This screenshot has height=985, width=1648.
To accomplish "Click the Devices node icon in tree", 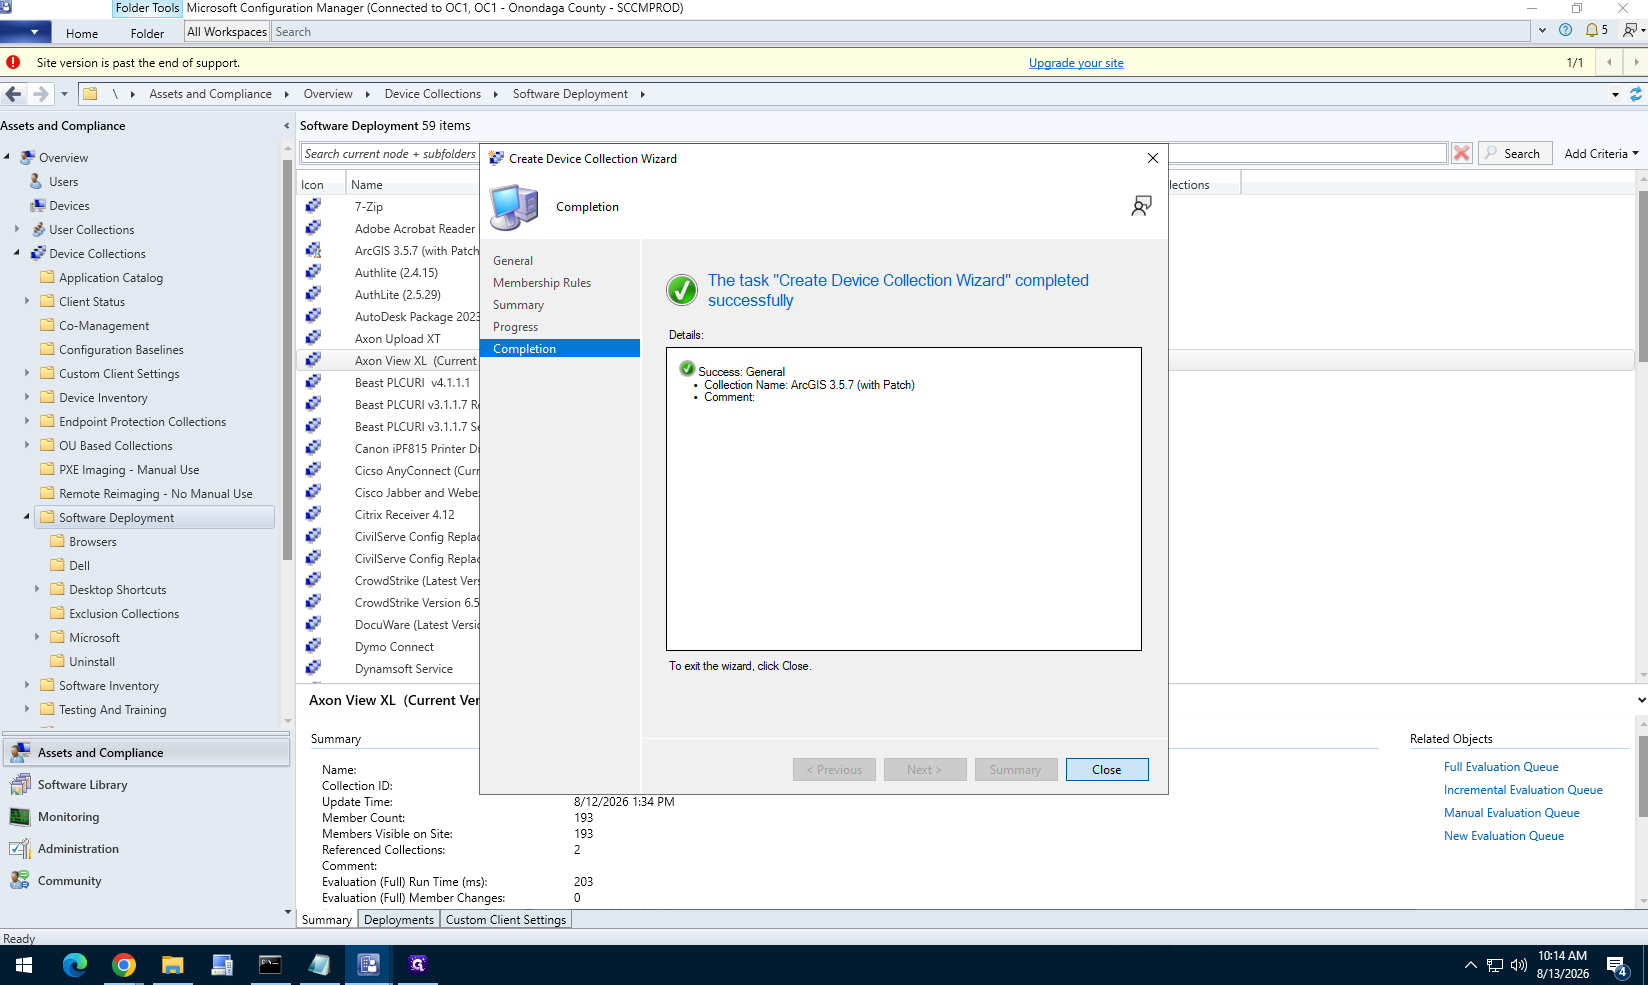I will point(37,205).
